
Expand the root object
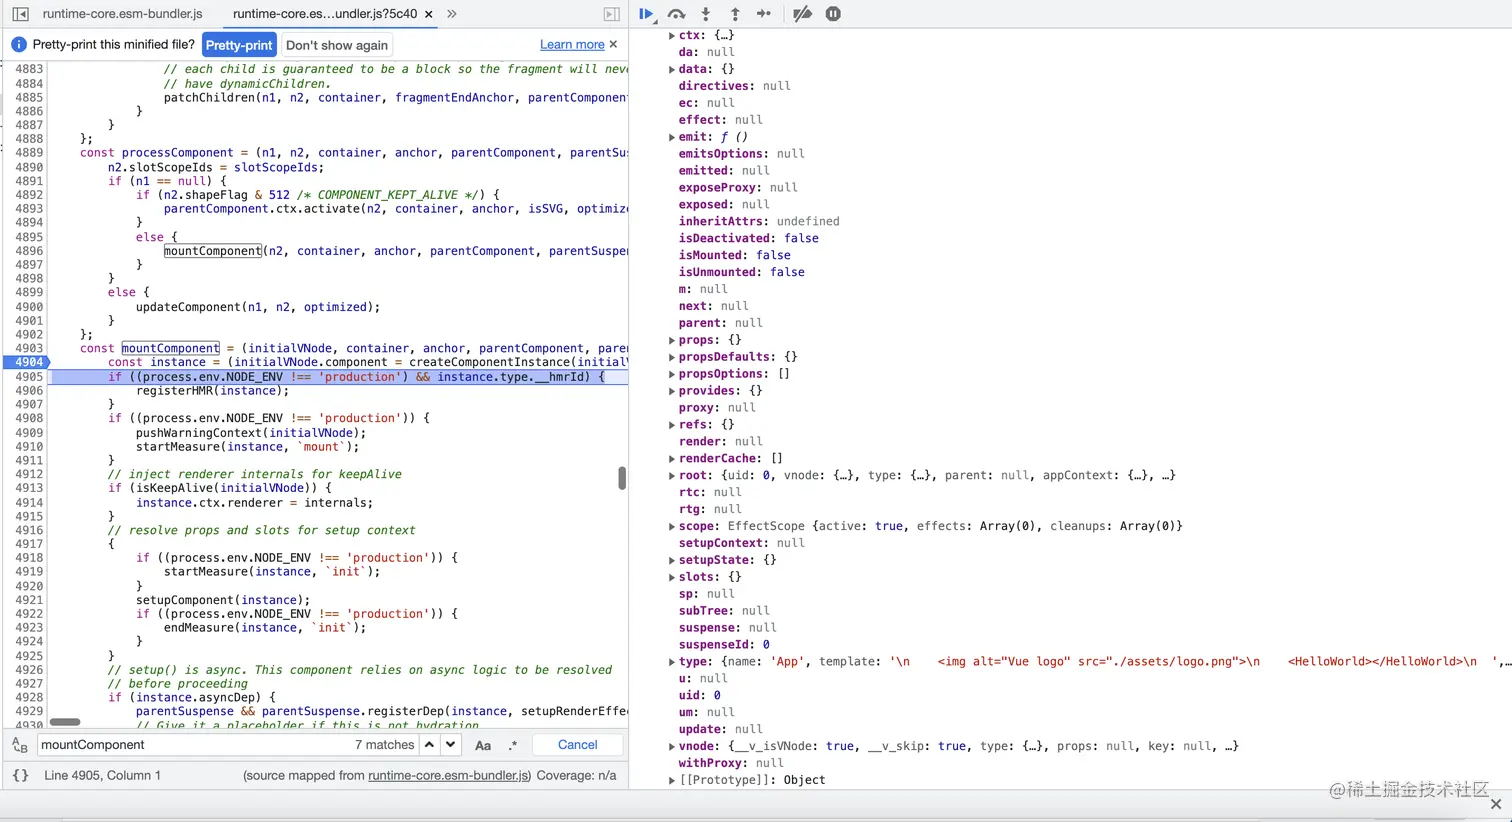tap(672, 476)
